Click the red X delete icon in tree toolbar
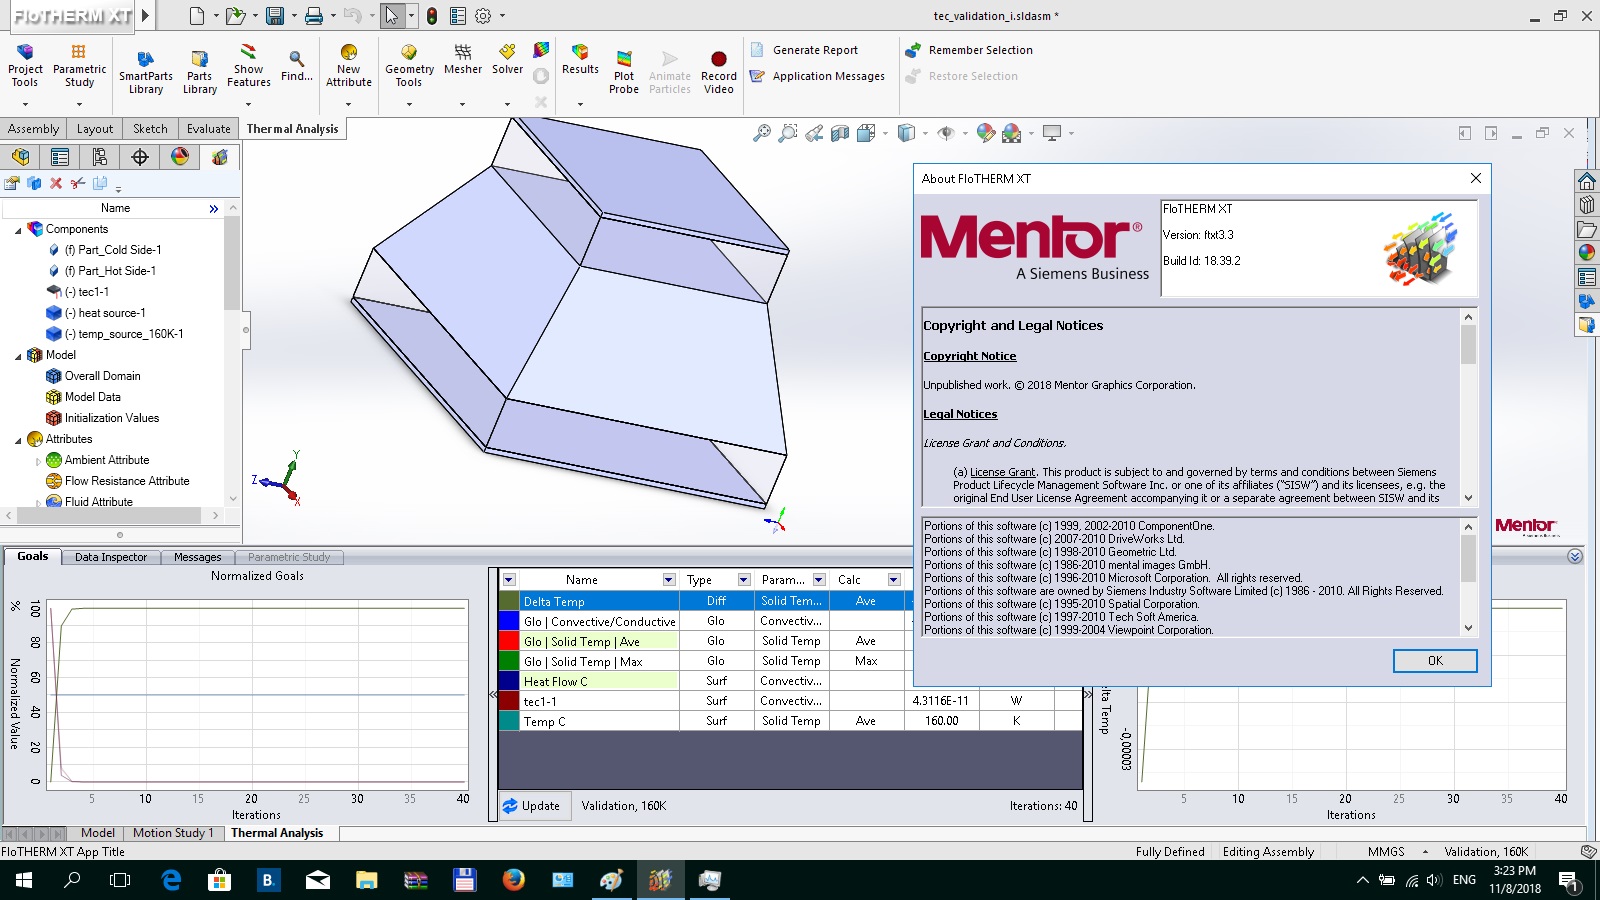Viewport: 1600px width, 900px height. tap(56, 183)
